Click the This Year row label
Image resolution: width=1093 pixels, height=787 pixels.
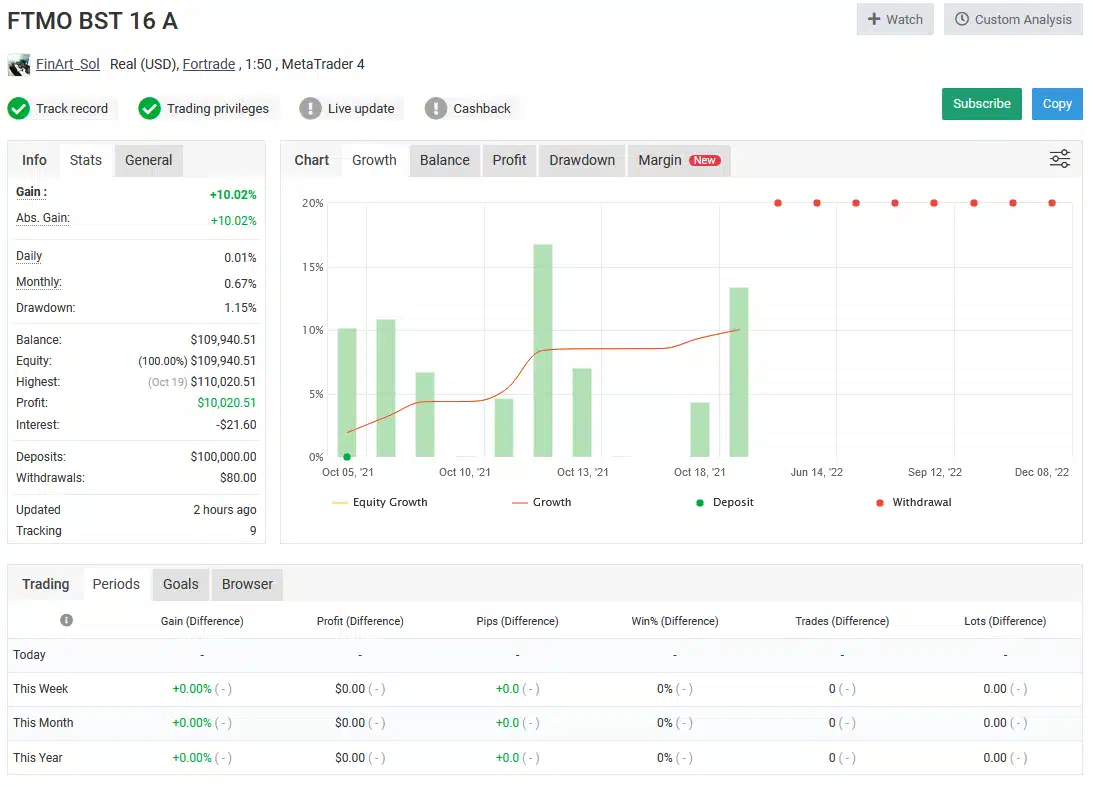(38, 758)
